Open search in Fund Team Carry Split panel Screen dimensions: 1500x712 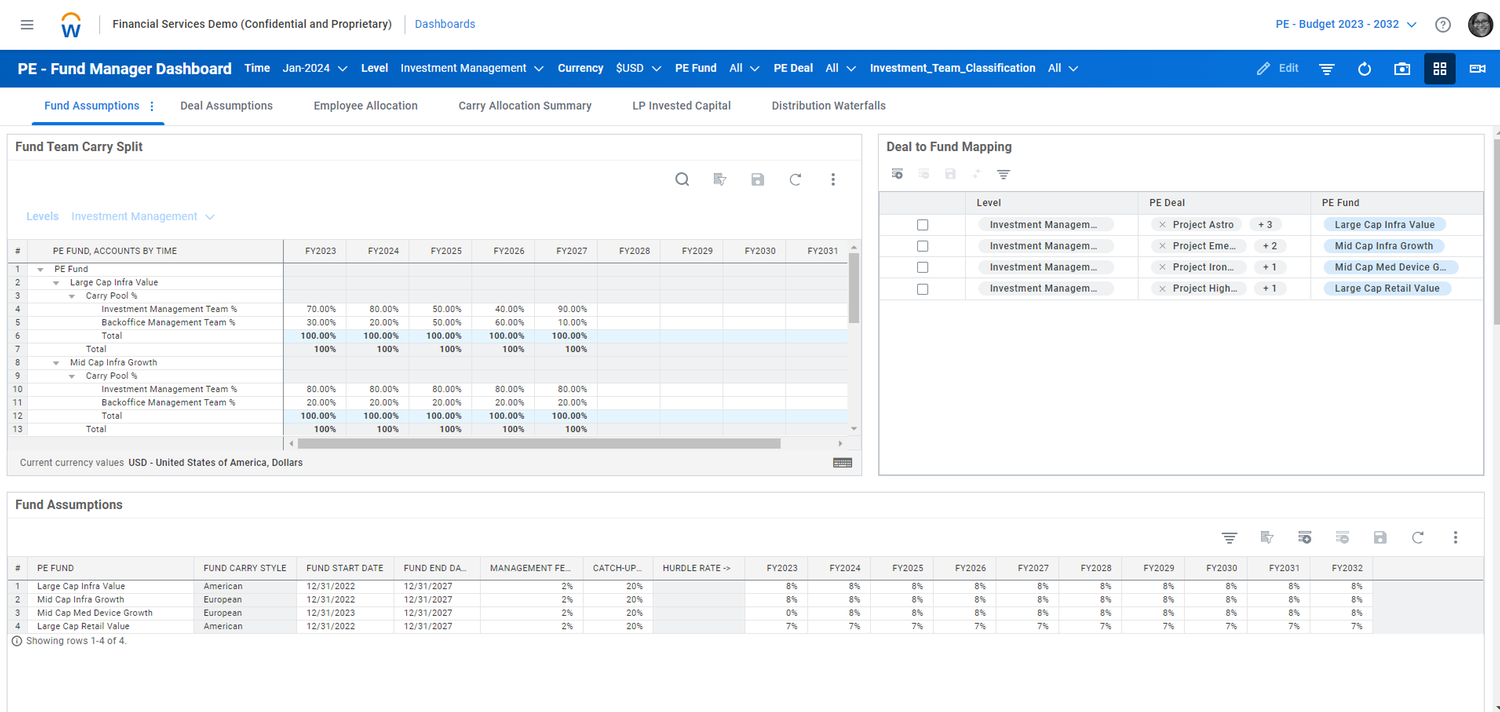coord(682,179)
